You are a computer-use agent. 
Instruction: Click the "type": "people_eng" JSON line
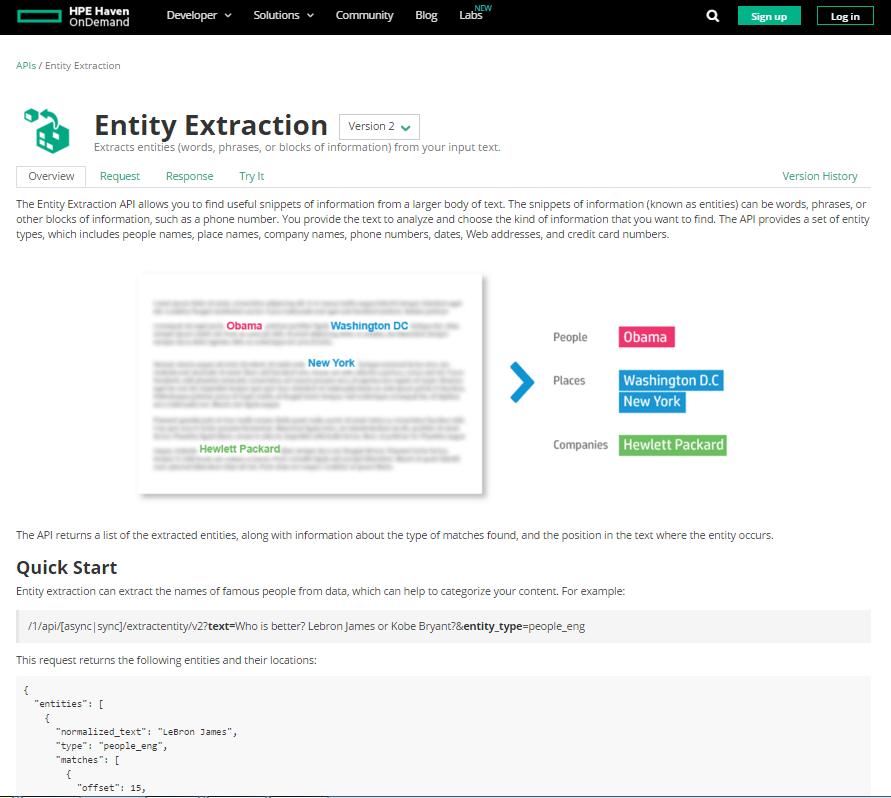pyautogui.click(x=111, y=746)
